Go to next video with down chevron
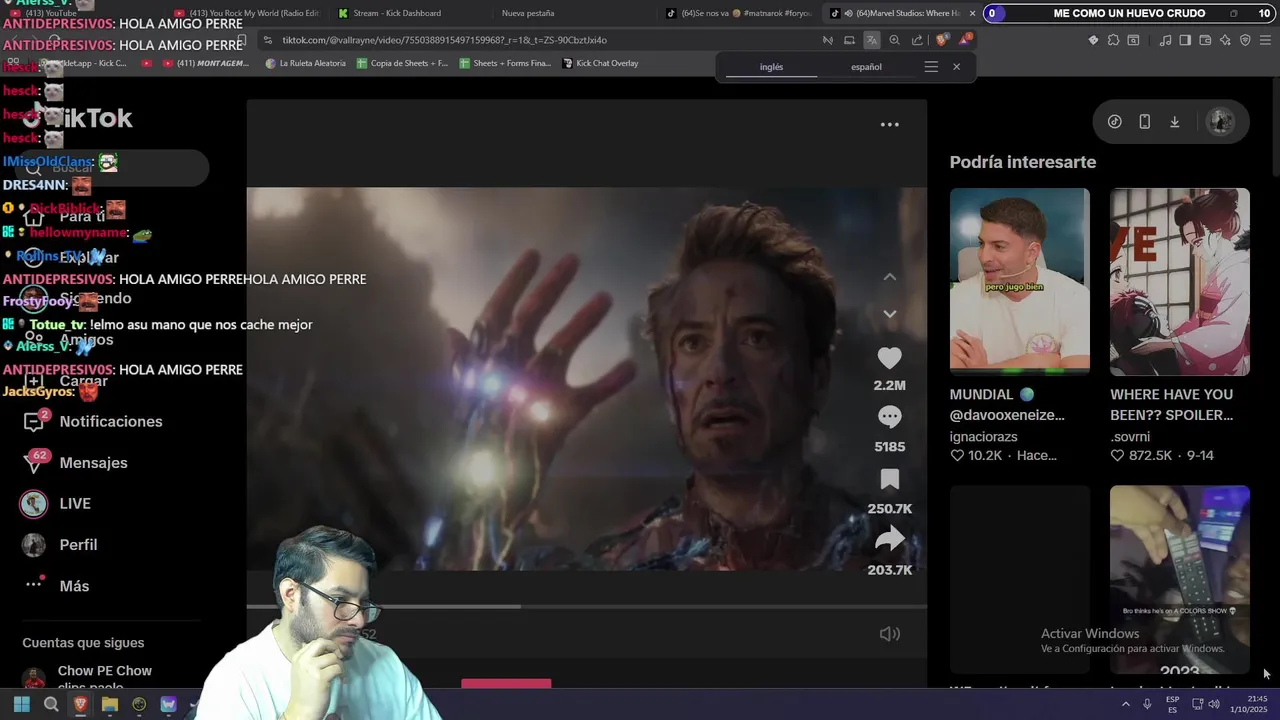This screenshot has height=720, width=1280. [889, 314]
